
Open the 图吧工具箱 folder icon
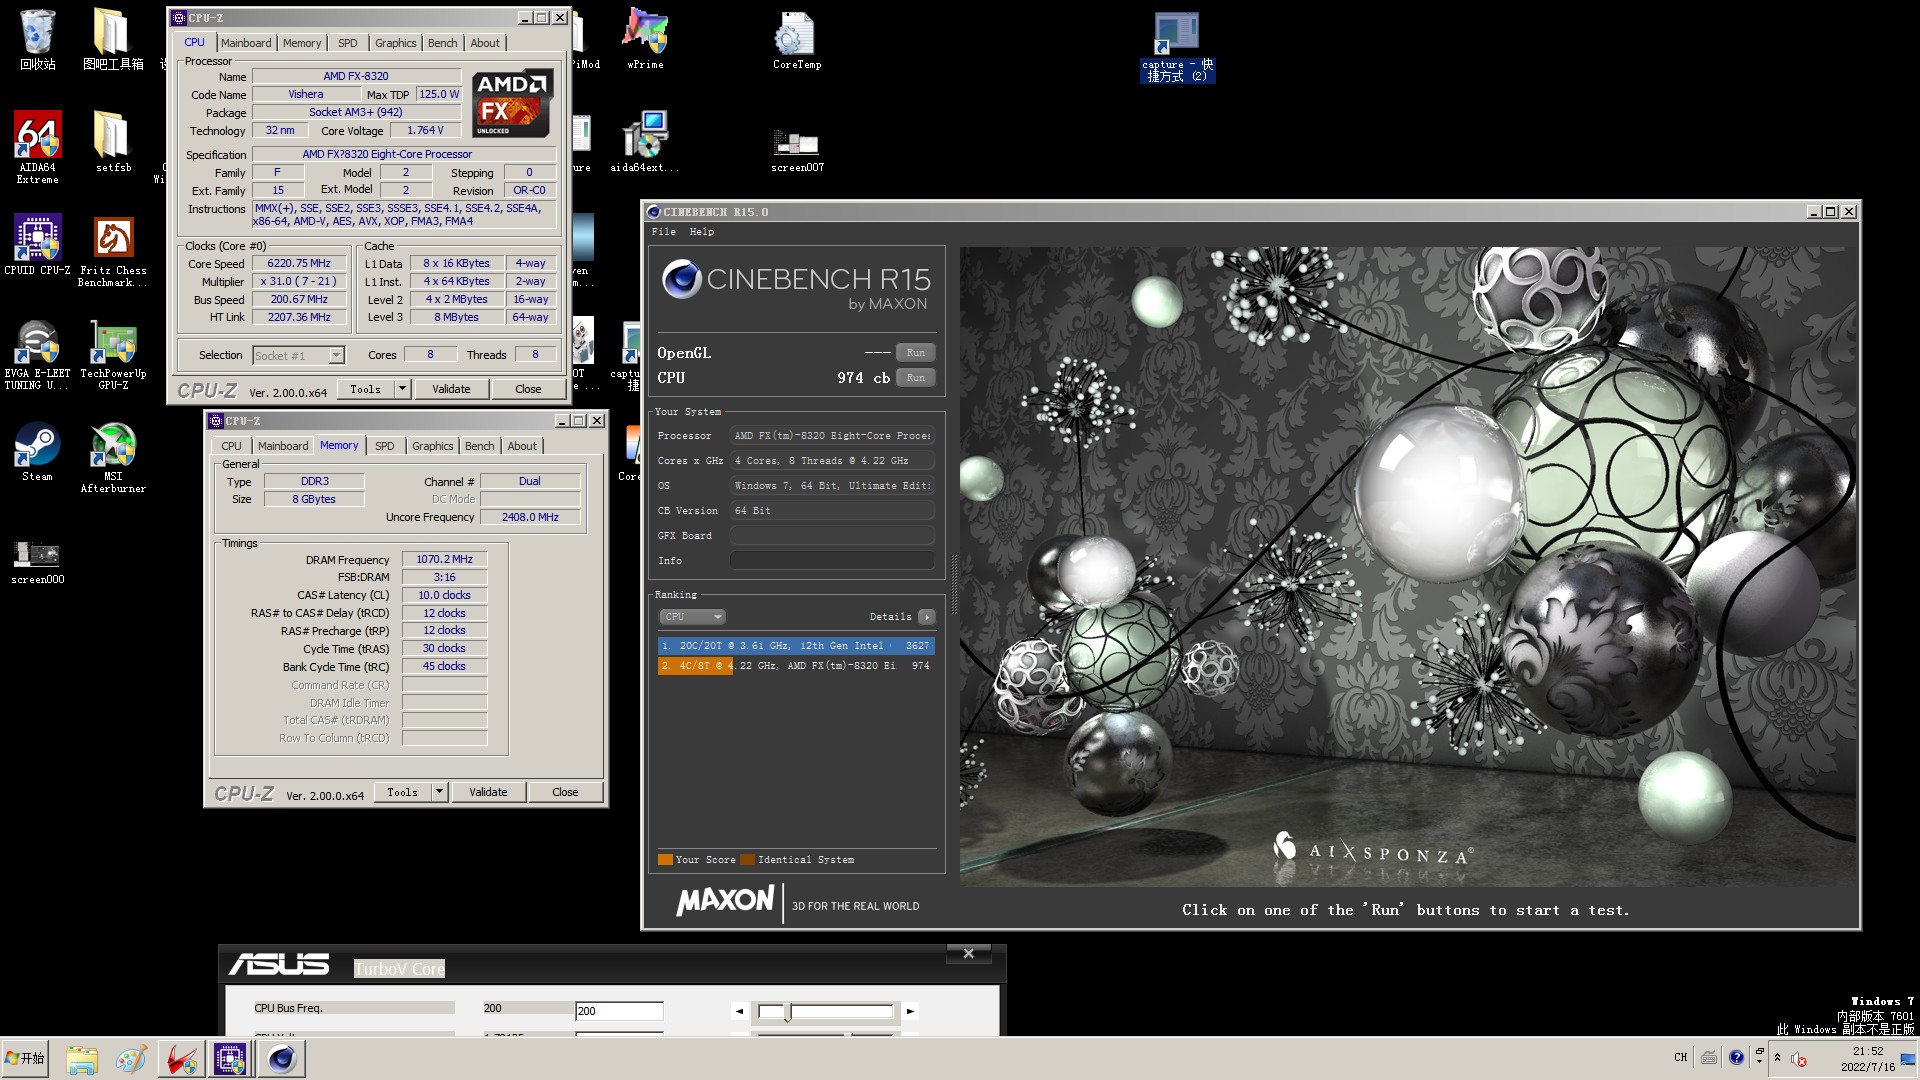113,40
